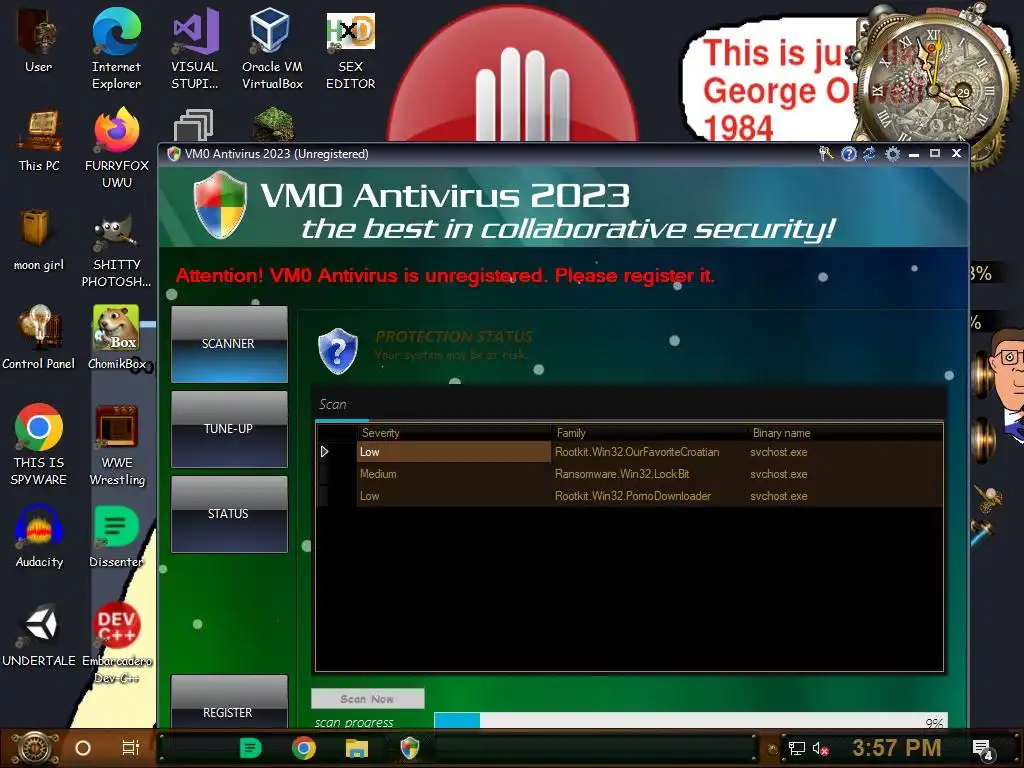1024x768 pixels.
Task: Click the blue update arrows icon
Action: pos(869,153)
